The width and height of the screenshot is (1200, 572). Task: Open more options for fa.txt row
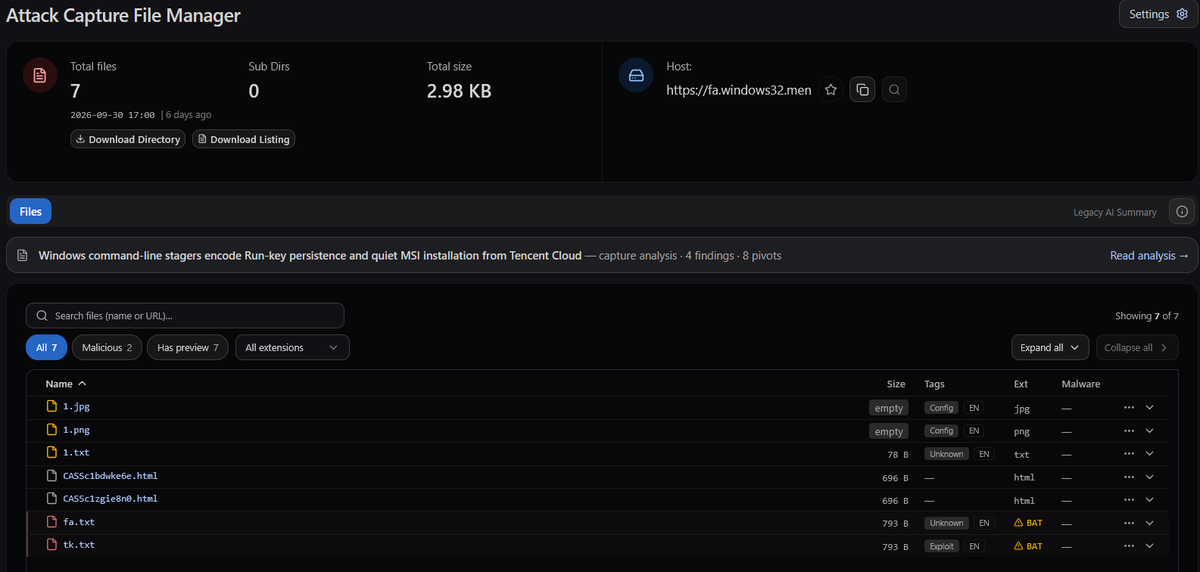click(1129, 522)
